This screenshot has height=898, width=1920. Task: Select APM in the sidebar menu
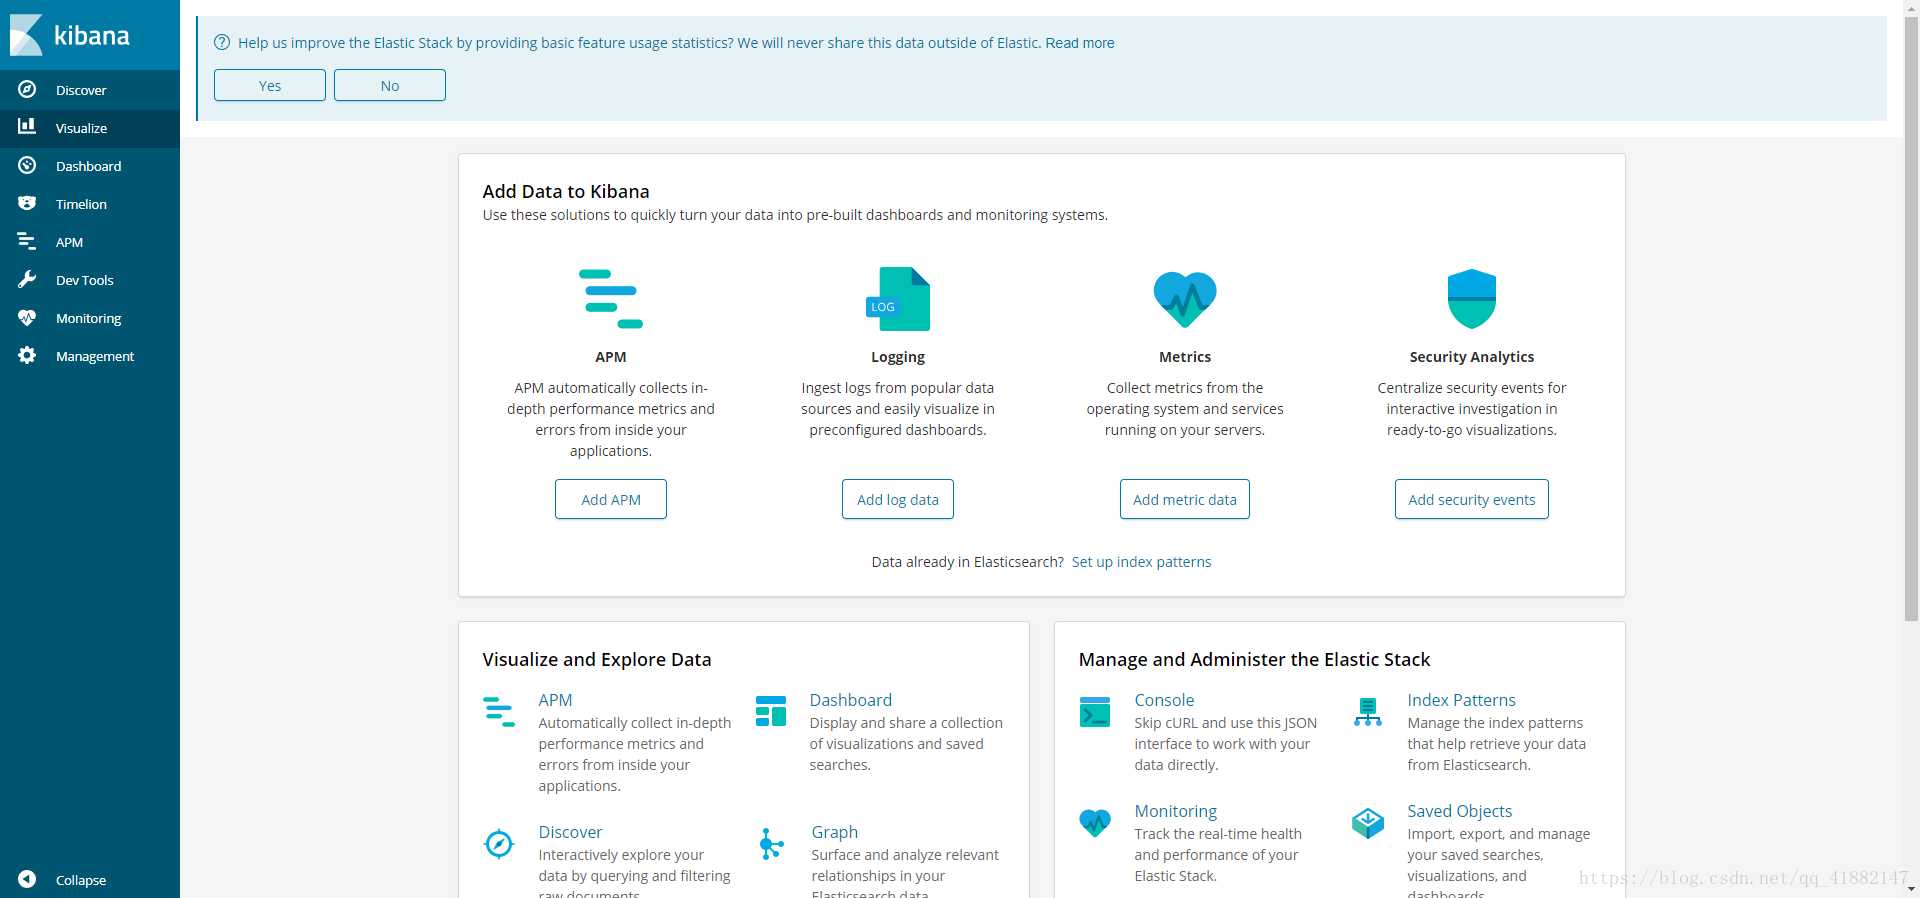pyautogui.click(x=69, y=242)
